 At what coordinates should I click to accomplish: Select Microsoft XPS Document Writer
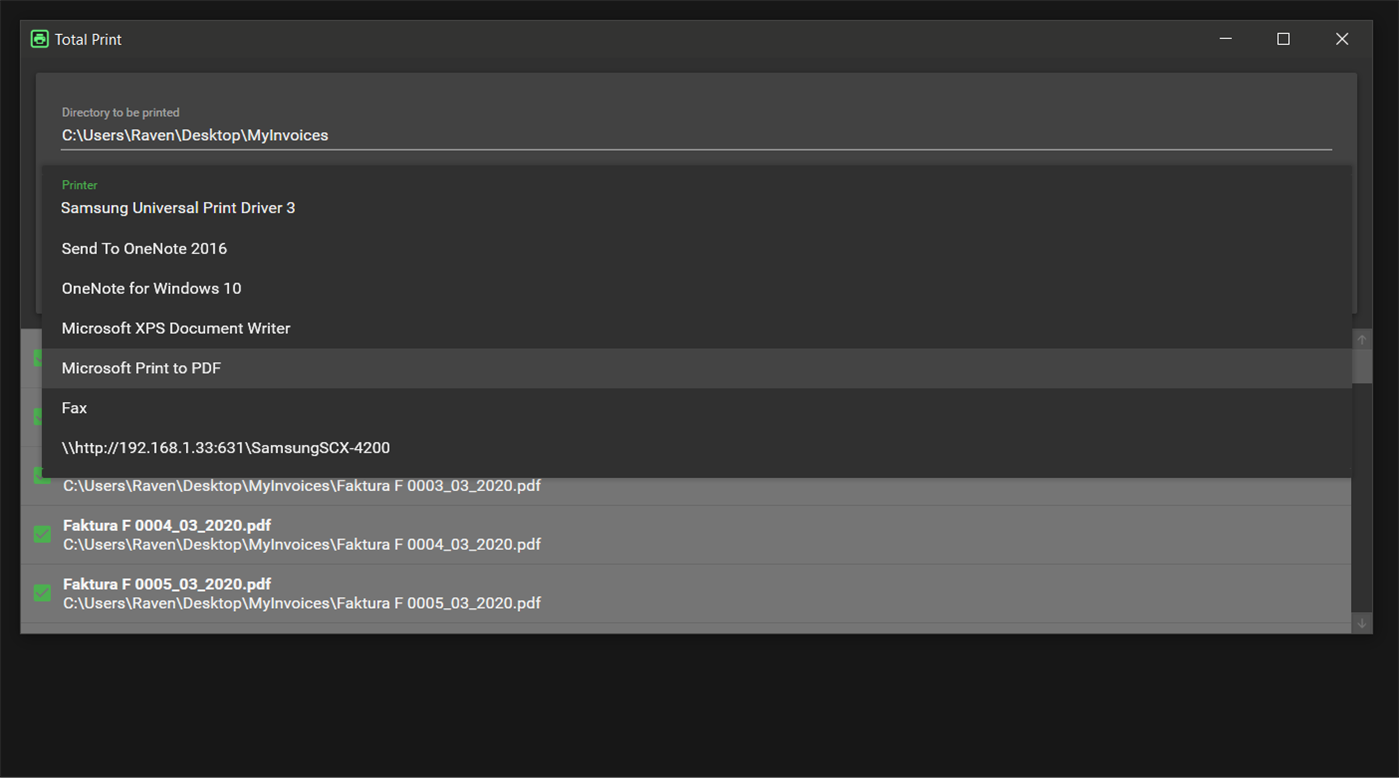(176, 328)
